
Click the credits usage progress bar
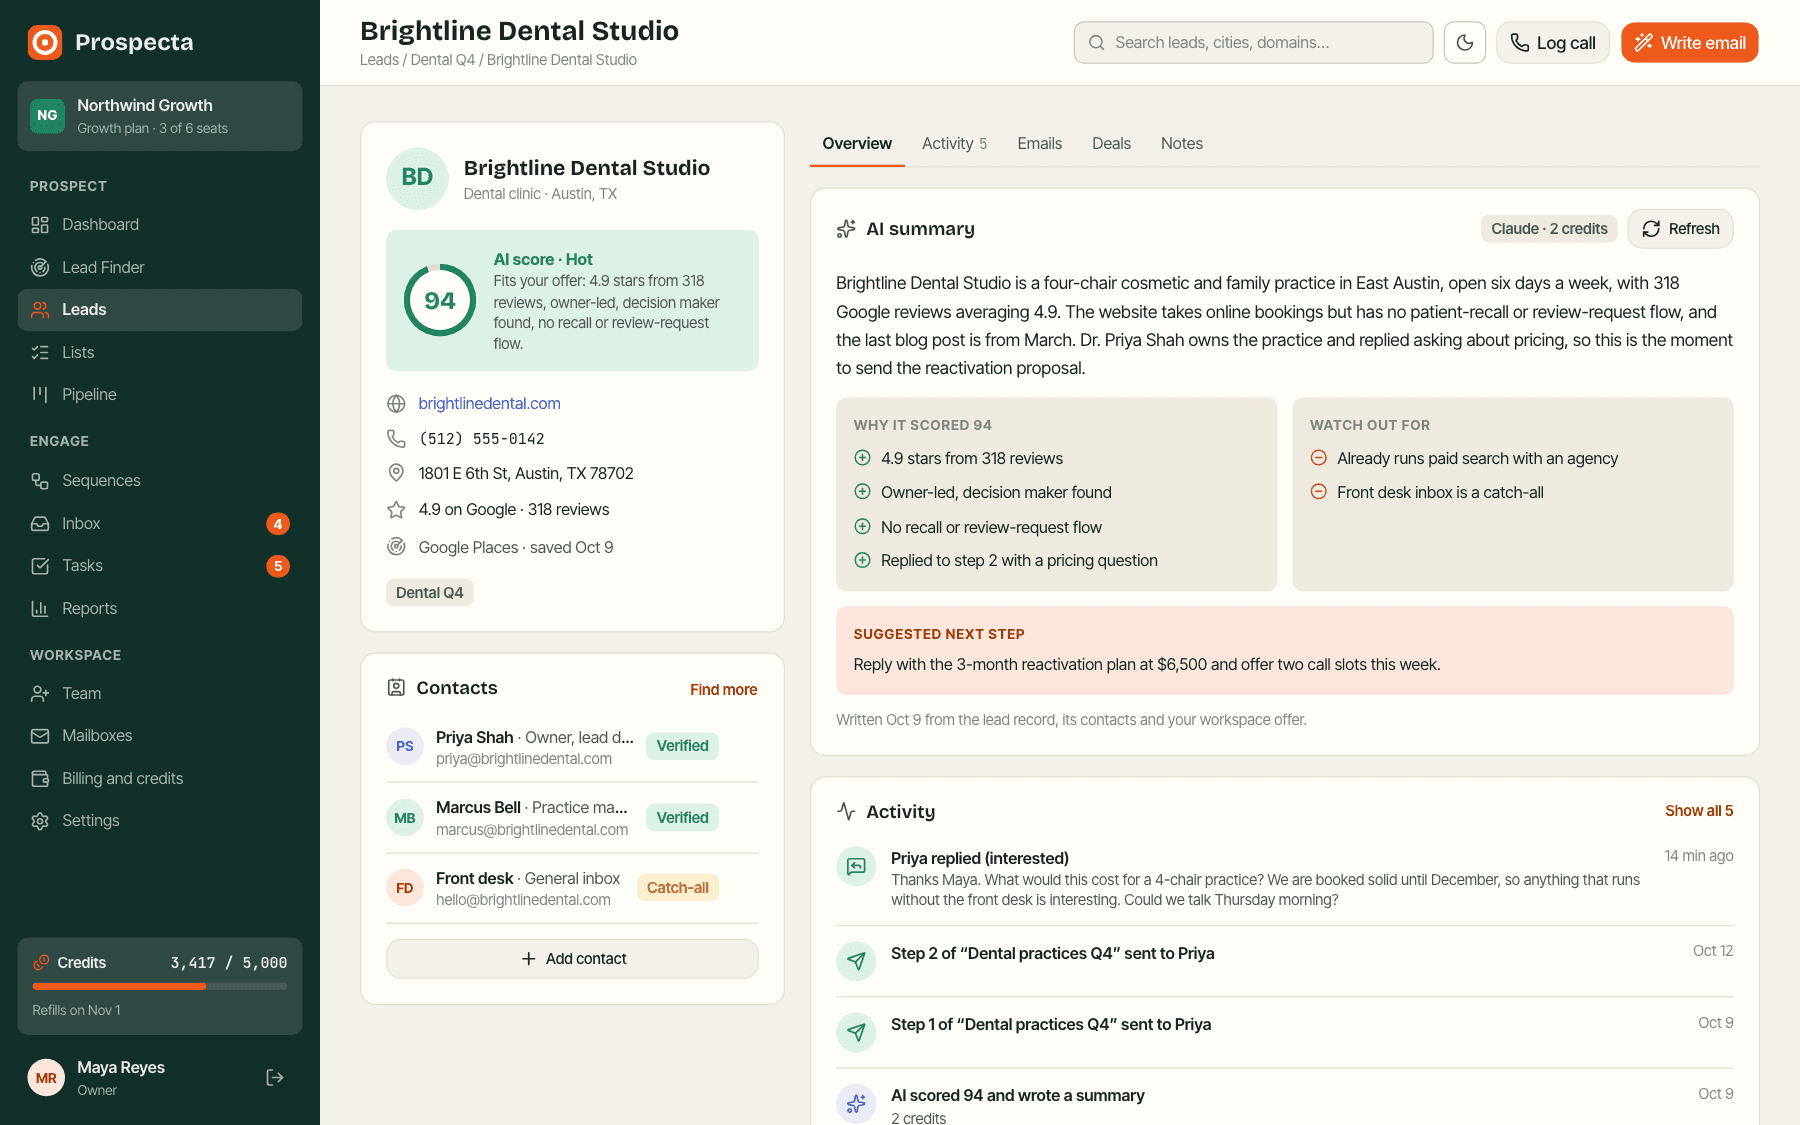point(160,987)
